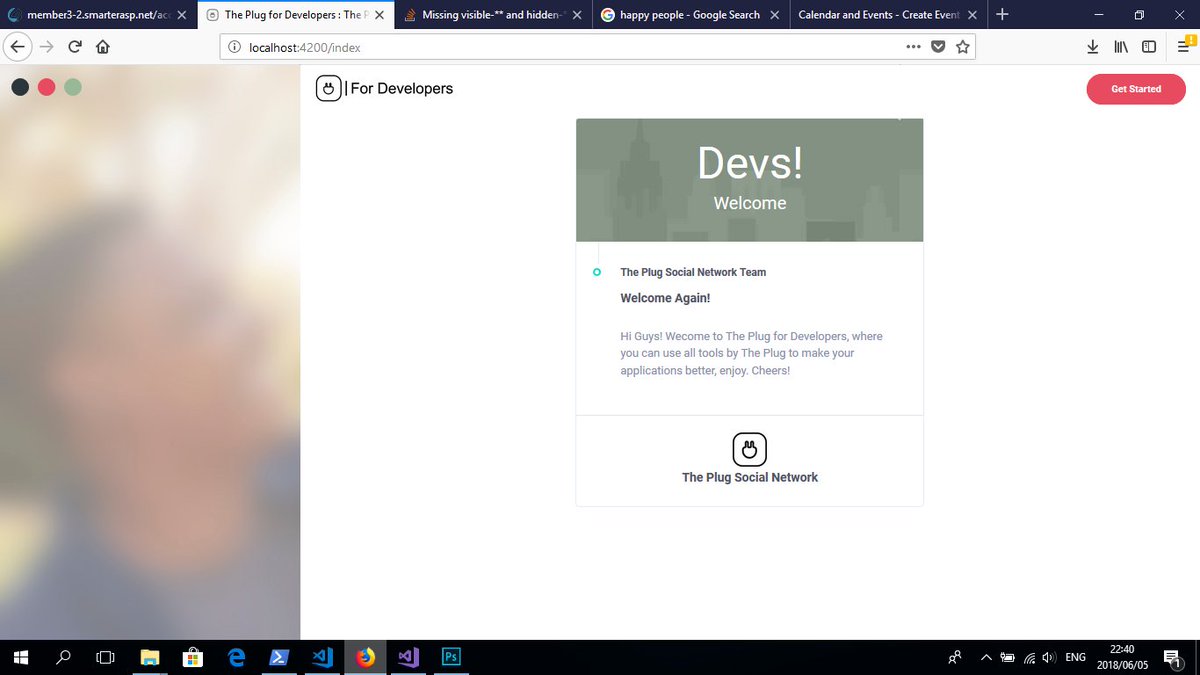
Task: Open a new browser tab
Action: (x=1003, y=15)
